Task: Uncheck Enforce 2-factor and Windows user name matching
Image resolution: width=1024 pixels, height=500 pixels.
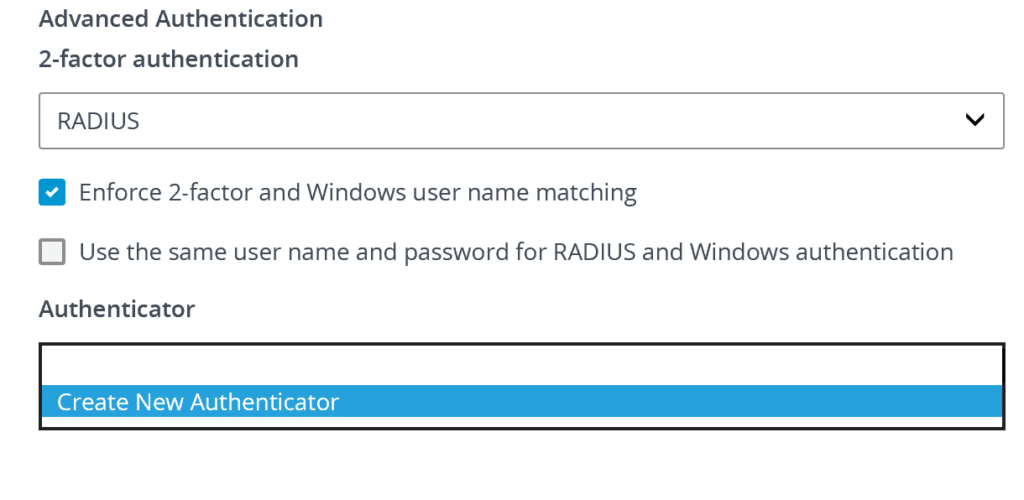Action: (x=52, y=192)
